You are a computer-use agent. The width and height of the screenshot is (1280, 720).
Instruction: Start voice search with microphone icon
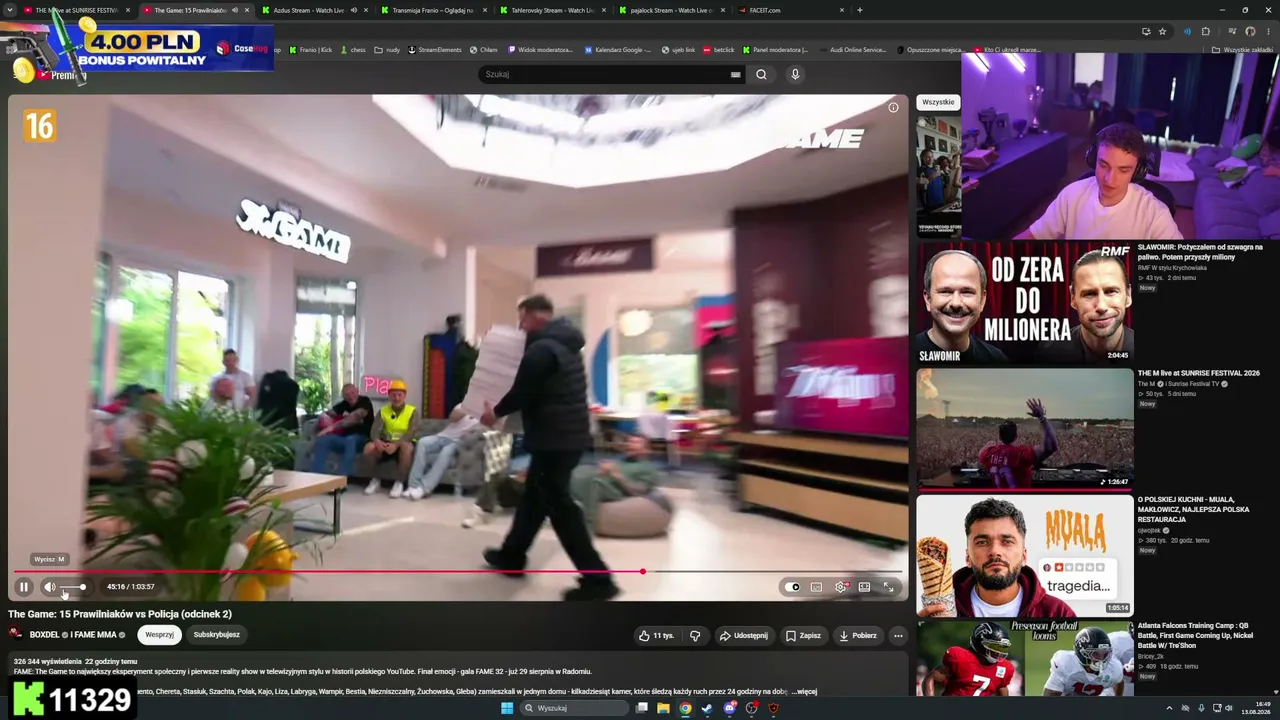pyautogui.click(x=795, y=74)
